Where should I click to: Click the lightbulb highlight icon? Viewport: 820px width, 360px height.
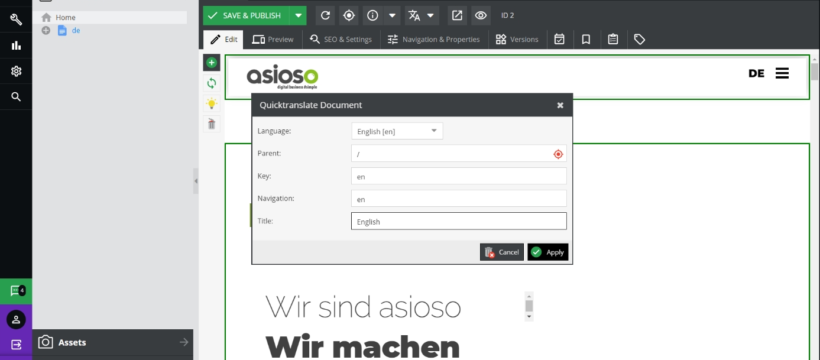[211, 104]
